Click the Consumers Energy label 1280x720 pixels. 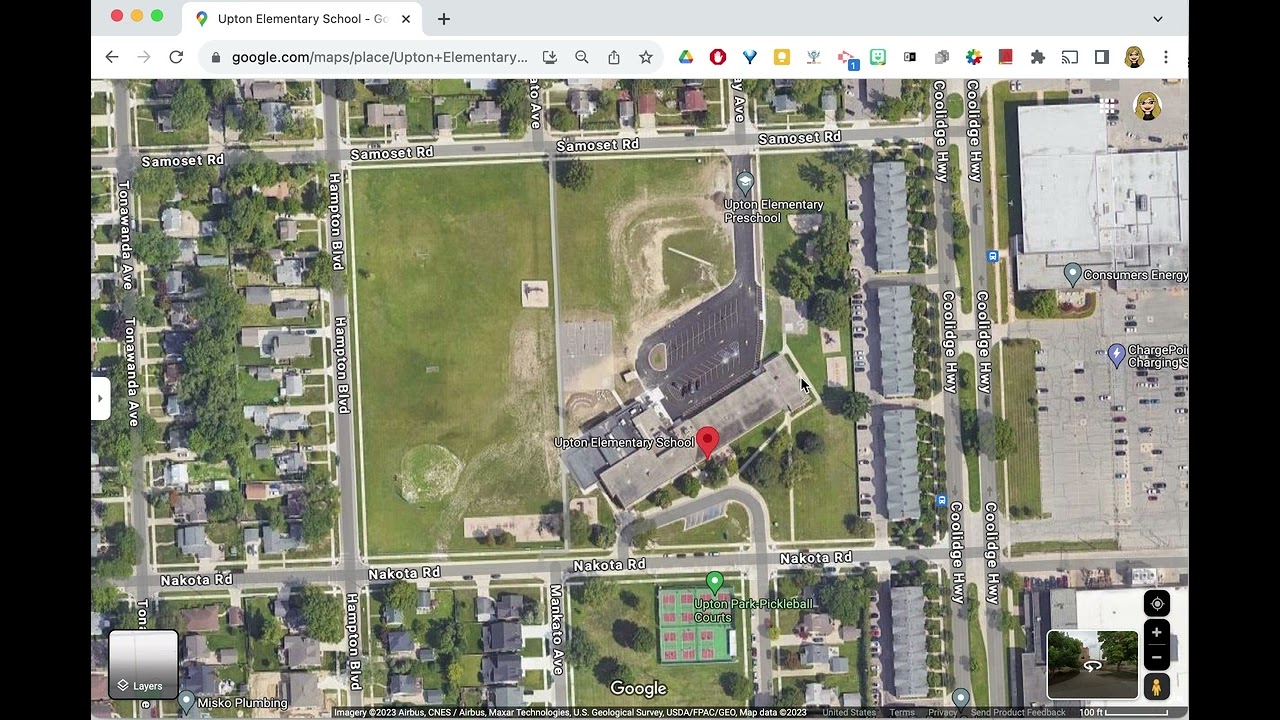click(x=1136, y=275)
